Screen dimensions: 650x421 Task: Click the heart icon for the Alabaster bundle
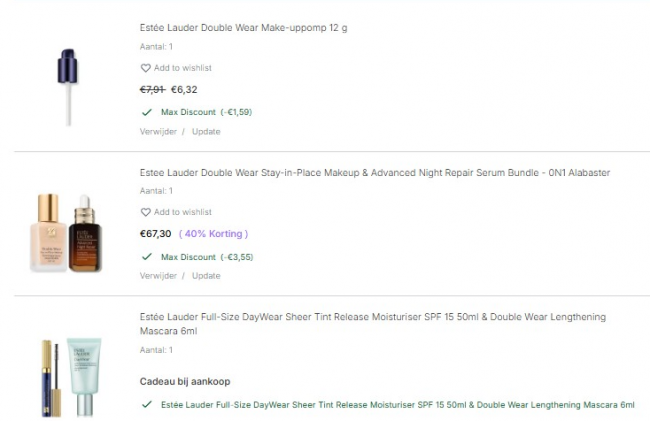(145, 212)
